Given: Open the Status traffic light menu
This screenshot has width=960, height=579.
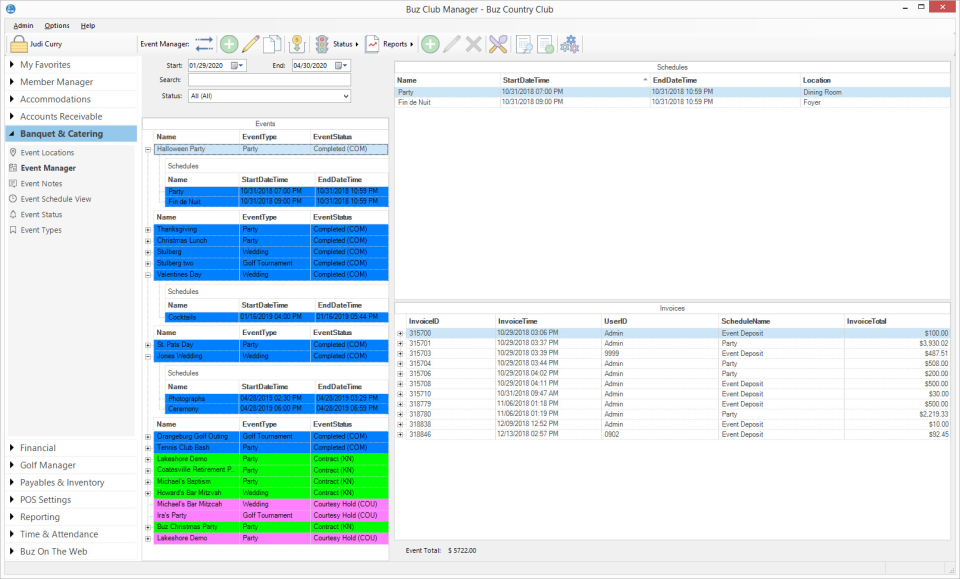Looking at the screenshot, I should pos(336,44).
